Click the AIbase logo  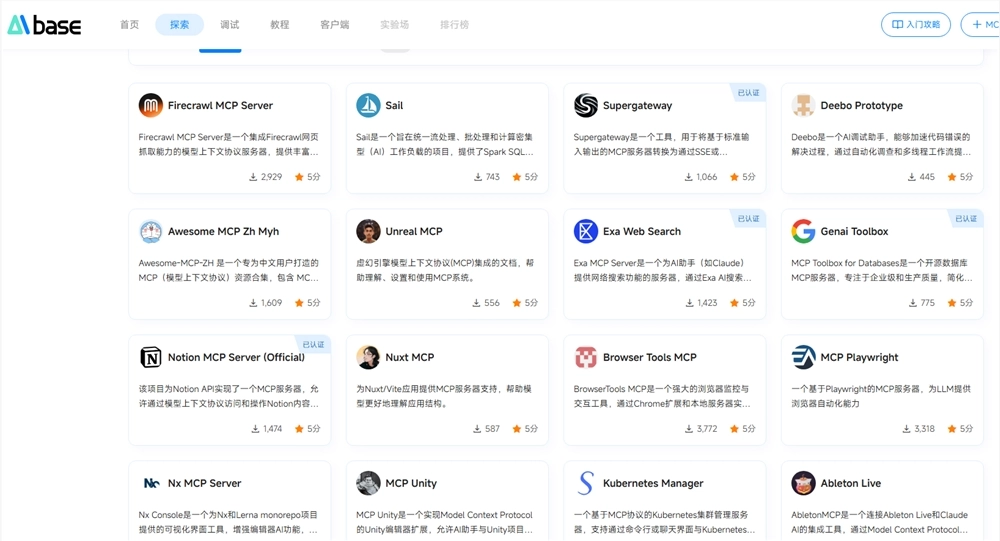[x=44, y=25]
